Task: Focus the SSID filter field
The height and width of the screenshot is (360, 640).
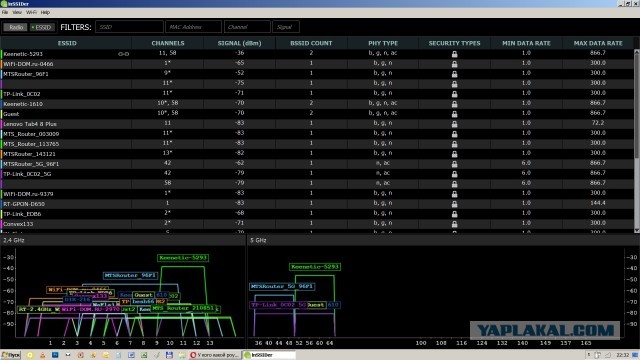Action: point(129,27)
